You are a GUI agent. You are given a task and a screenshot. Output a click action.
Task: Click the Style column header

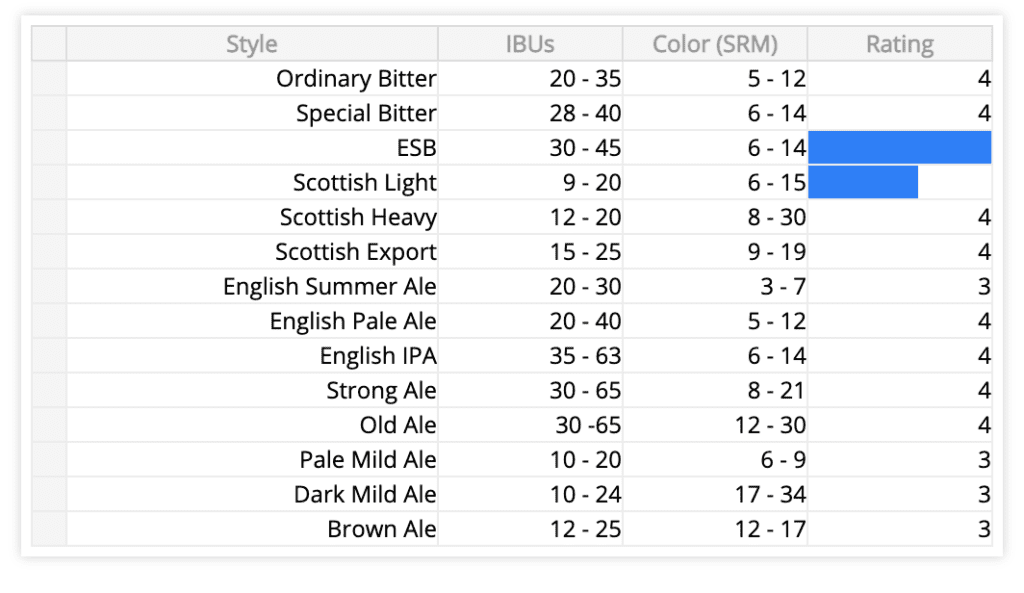click(x=252, y=44)
